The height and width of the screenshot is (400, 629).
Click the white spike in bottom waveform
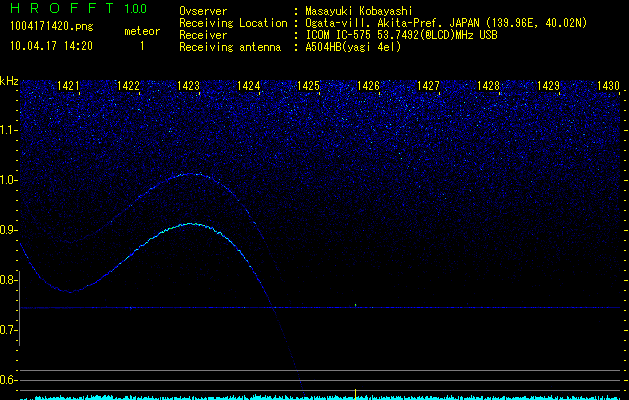click(355, 392)
